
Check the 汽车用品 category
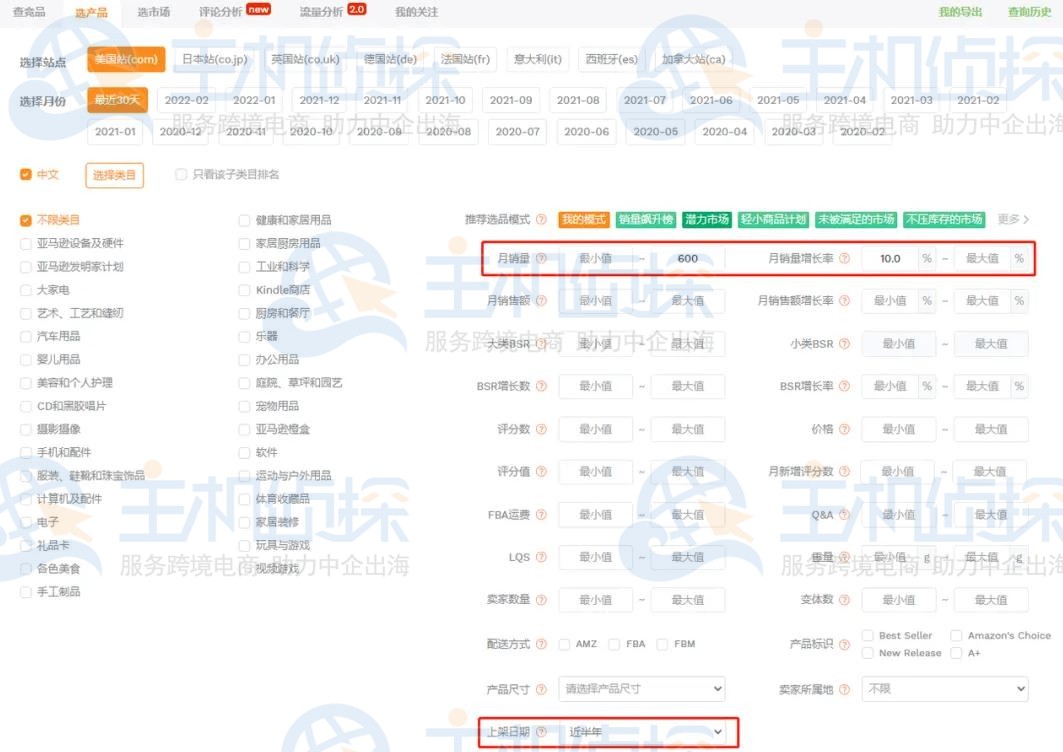(x=26, y=336)
